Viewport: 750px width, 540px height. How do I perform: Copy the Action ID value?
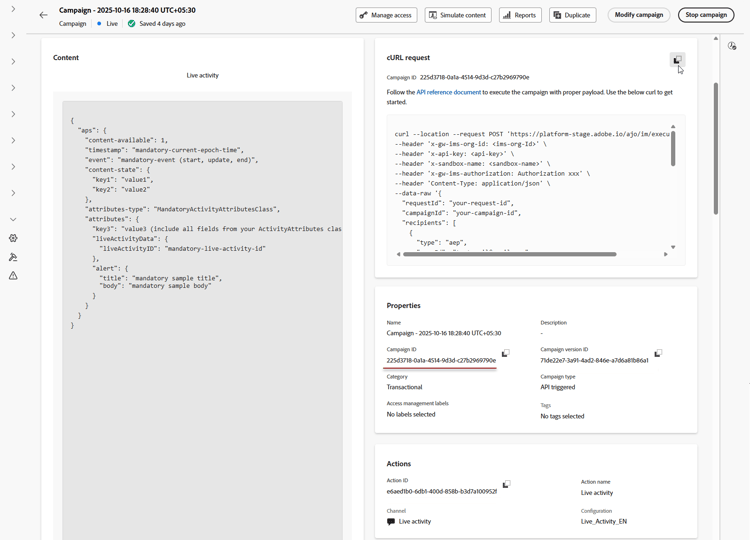506,485
